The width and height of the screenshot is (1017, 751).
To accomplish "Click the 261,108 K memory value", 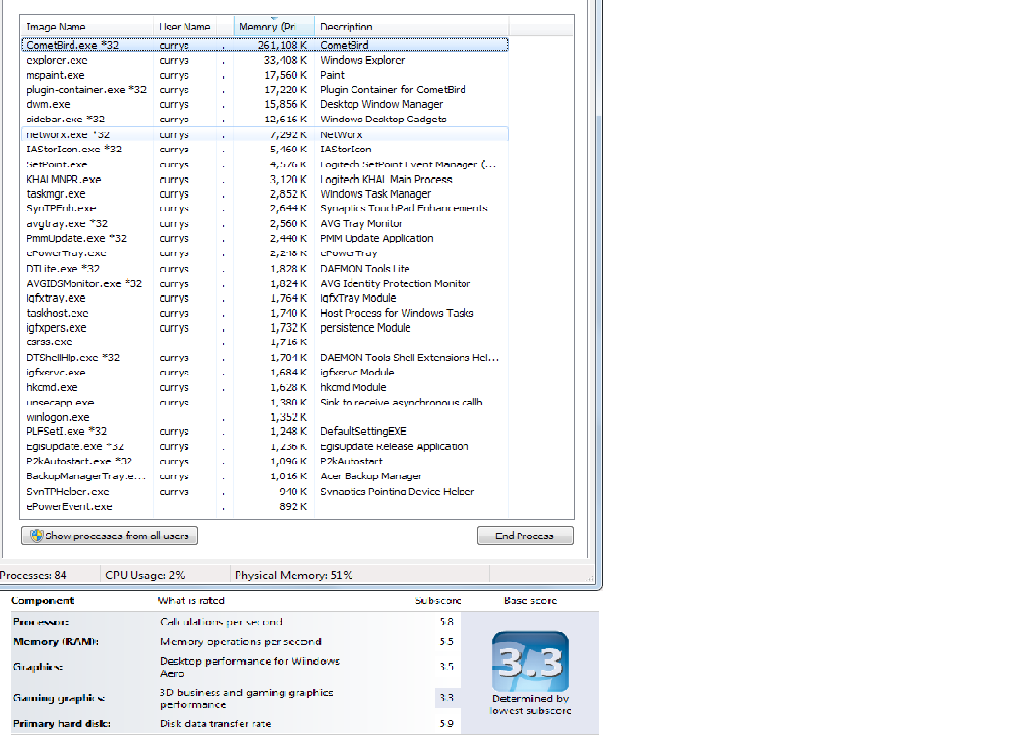I will (282, 45).
